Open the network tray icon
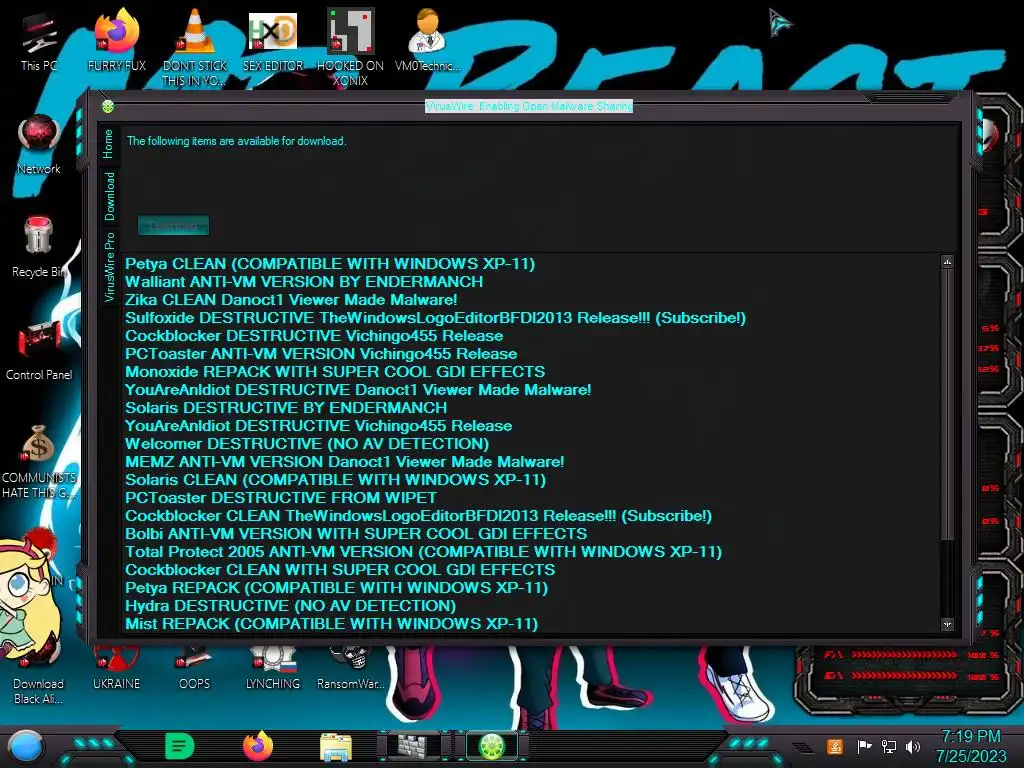 889,746
